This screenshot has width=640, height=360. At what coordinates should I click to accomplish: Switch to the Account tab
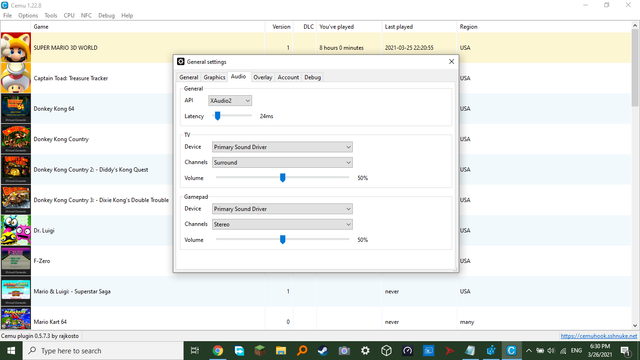(288, 77)
